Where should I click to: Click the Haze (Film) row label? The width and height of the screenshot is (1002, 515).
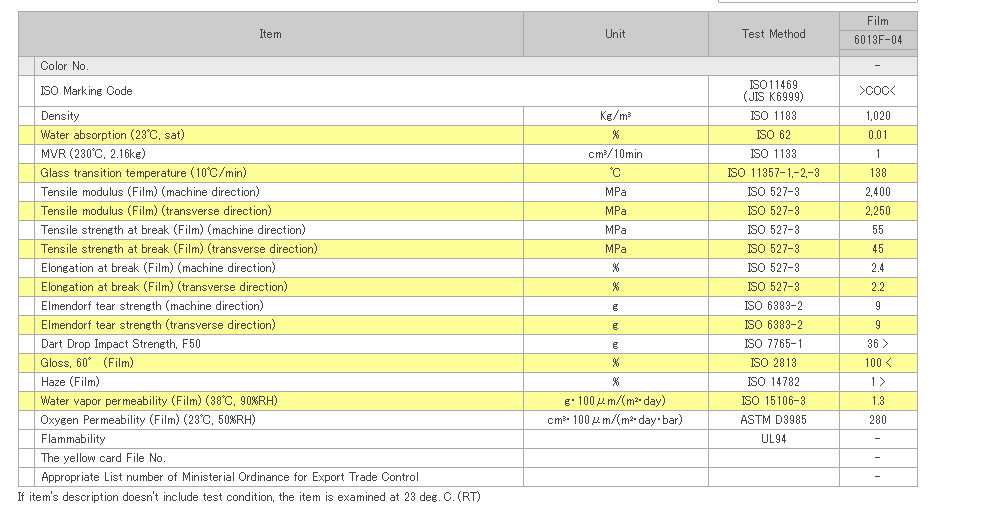[x=70, y=382]
